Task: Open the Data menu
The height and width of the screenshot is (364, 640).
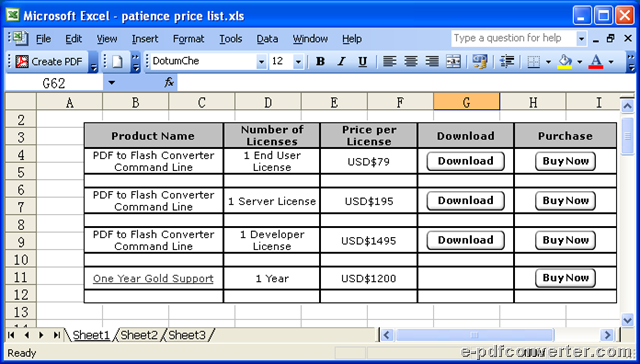Action: (267, 39)
